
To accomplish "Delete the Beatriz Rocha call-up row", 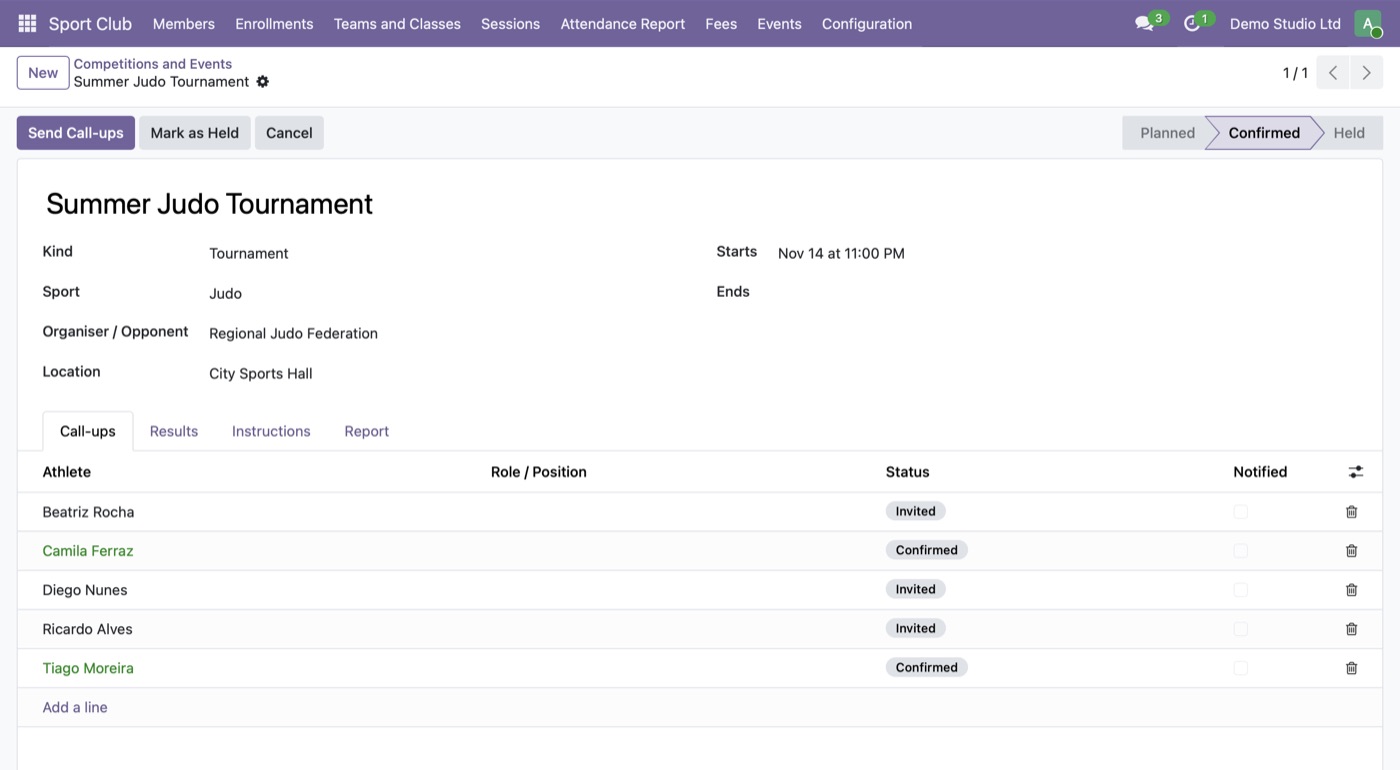I will click(1351, 512).
